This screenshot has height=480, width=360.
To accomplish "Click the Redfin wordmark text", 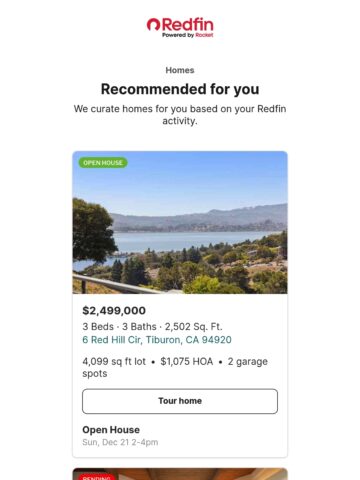I will point(188,24).
